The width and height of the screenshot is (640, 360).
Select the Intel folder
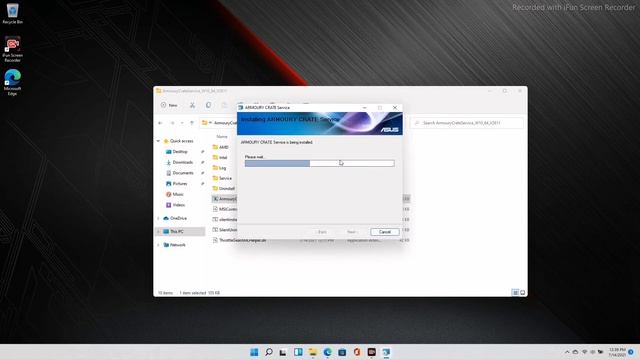pyautogui.click(x=223, y=158)
